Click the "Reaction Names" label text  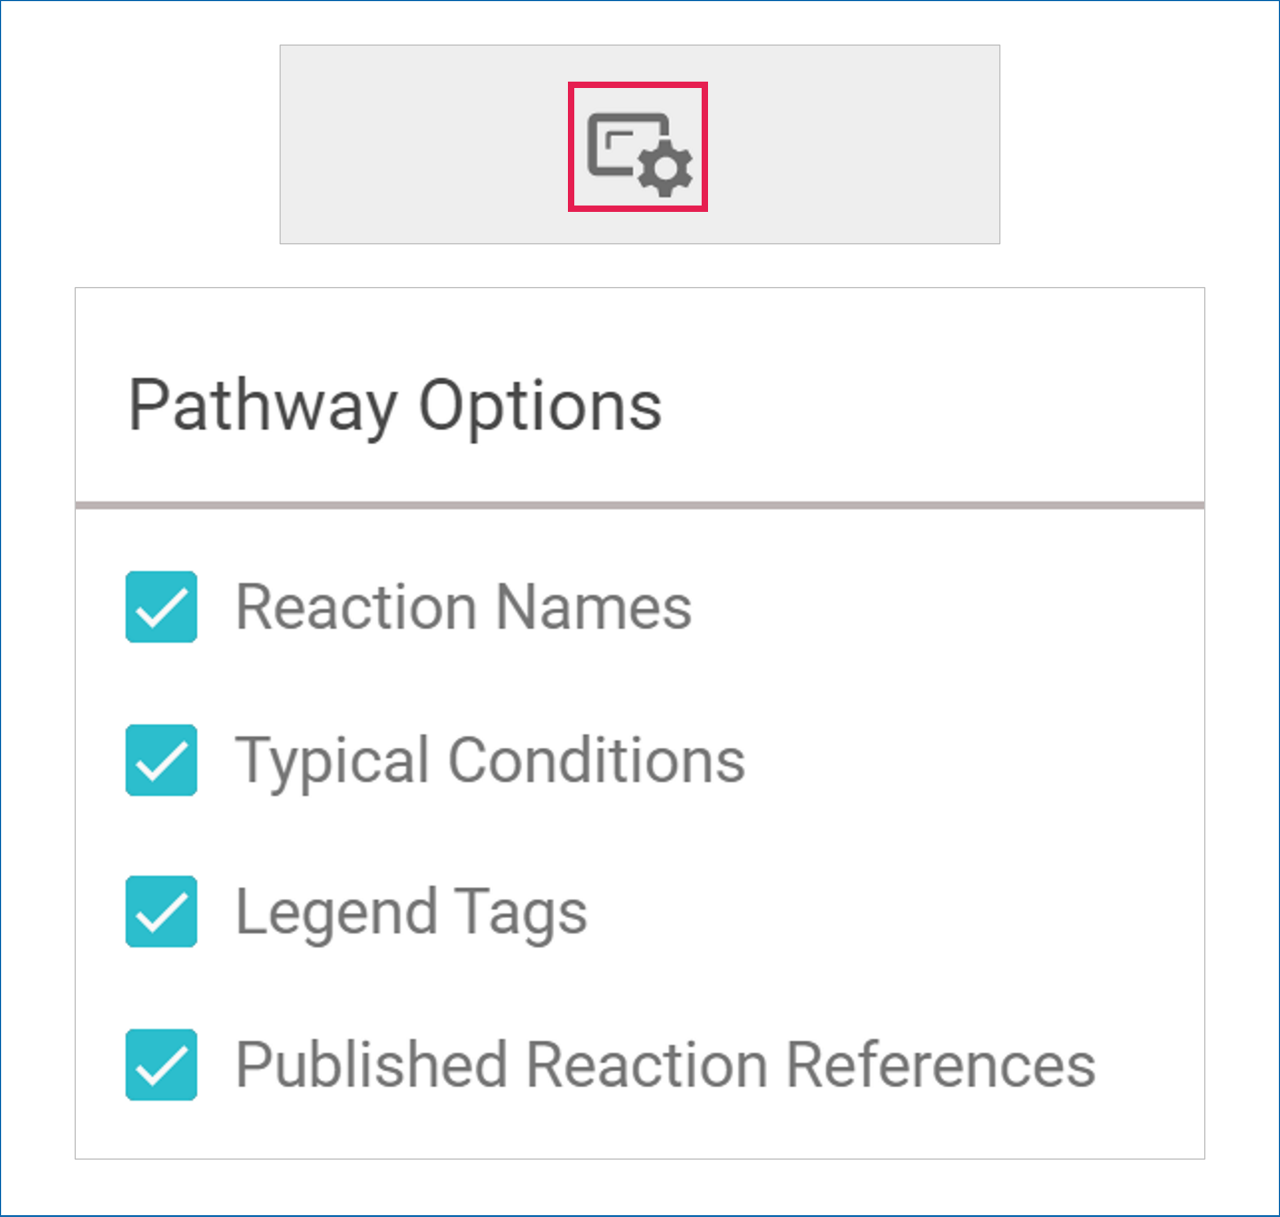click(463, 607)
